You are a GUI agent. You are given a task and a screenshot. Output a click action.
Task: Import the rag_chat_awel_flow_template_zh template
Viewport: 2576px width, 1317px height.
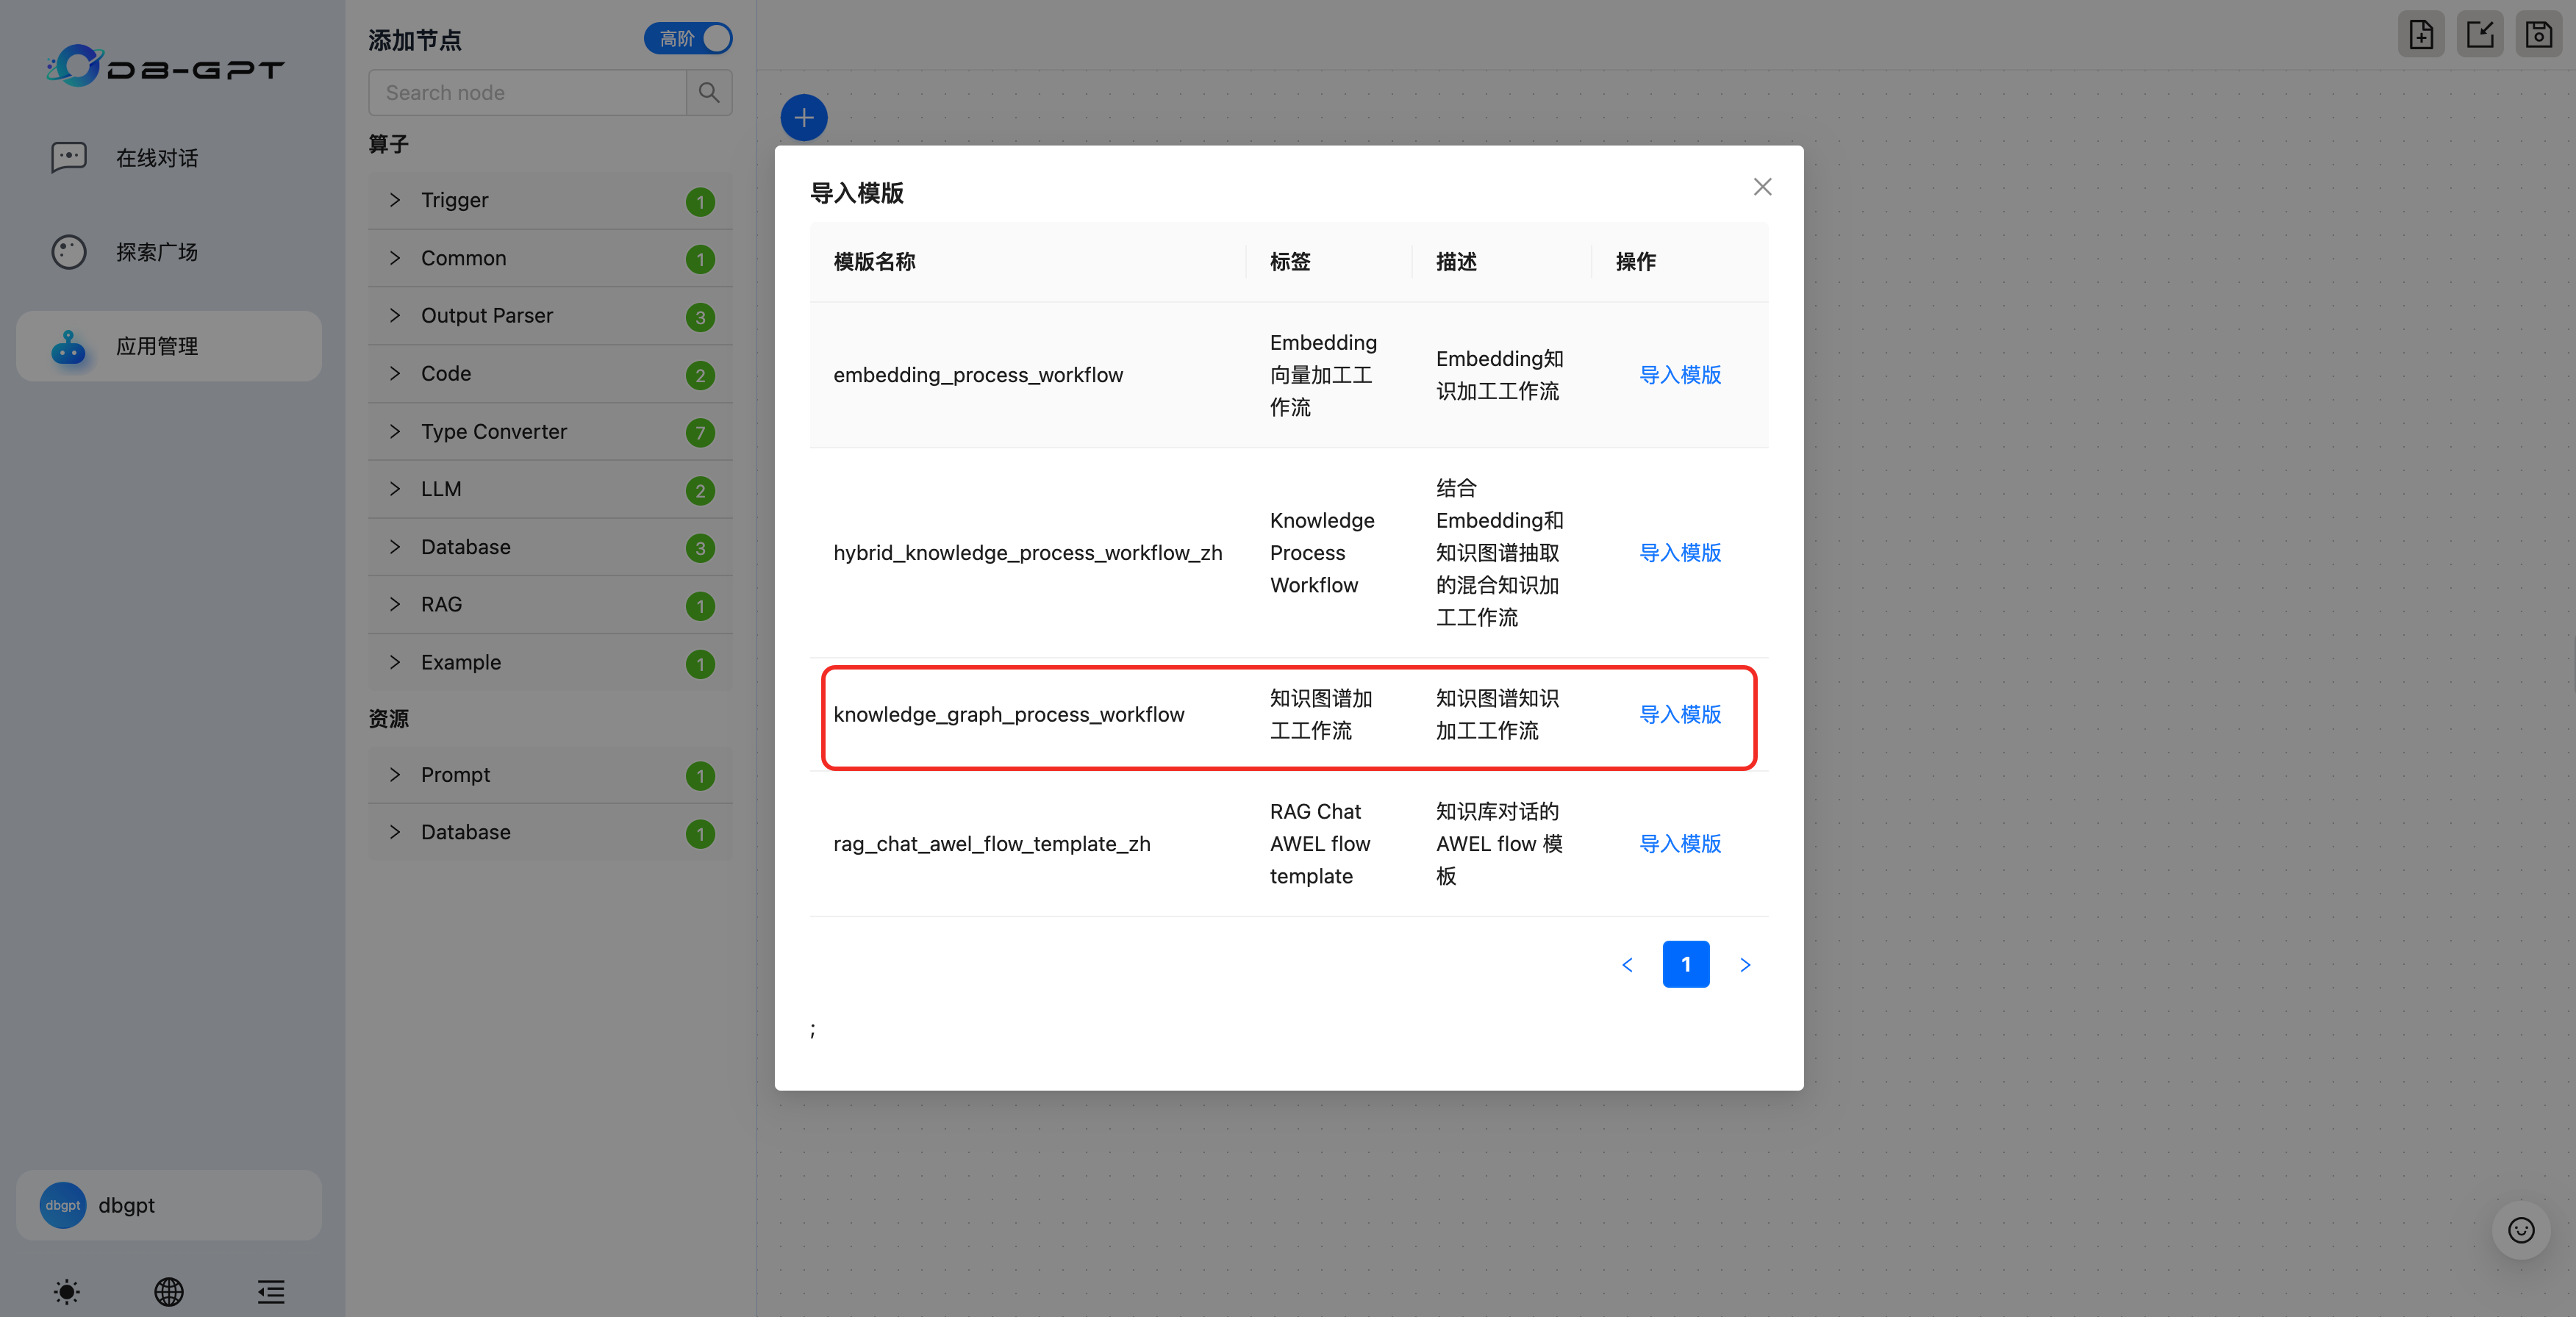(x=1680, y=844)
